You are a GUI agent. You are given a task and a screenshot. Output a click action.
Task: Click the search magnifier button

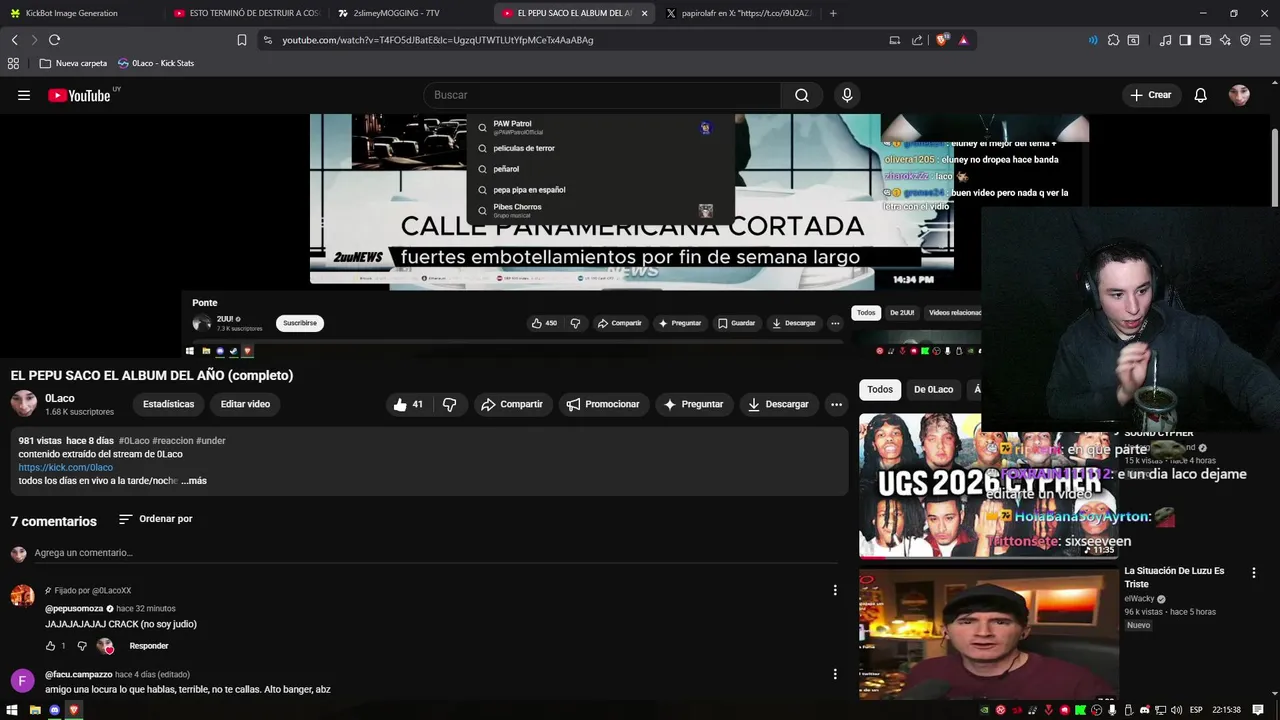[802, 95]
